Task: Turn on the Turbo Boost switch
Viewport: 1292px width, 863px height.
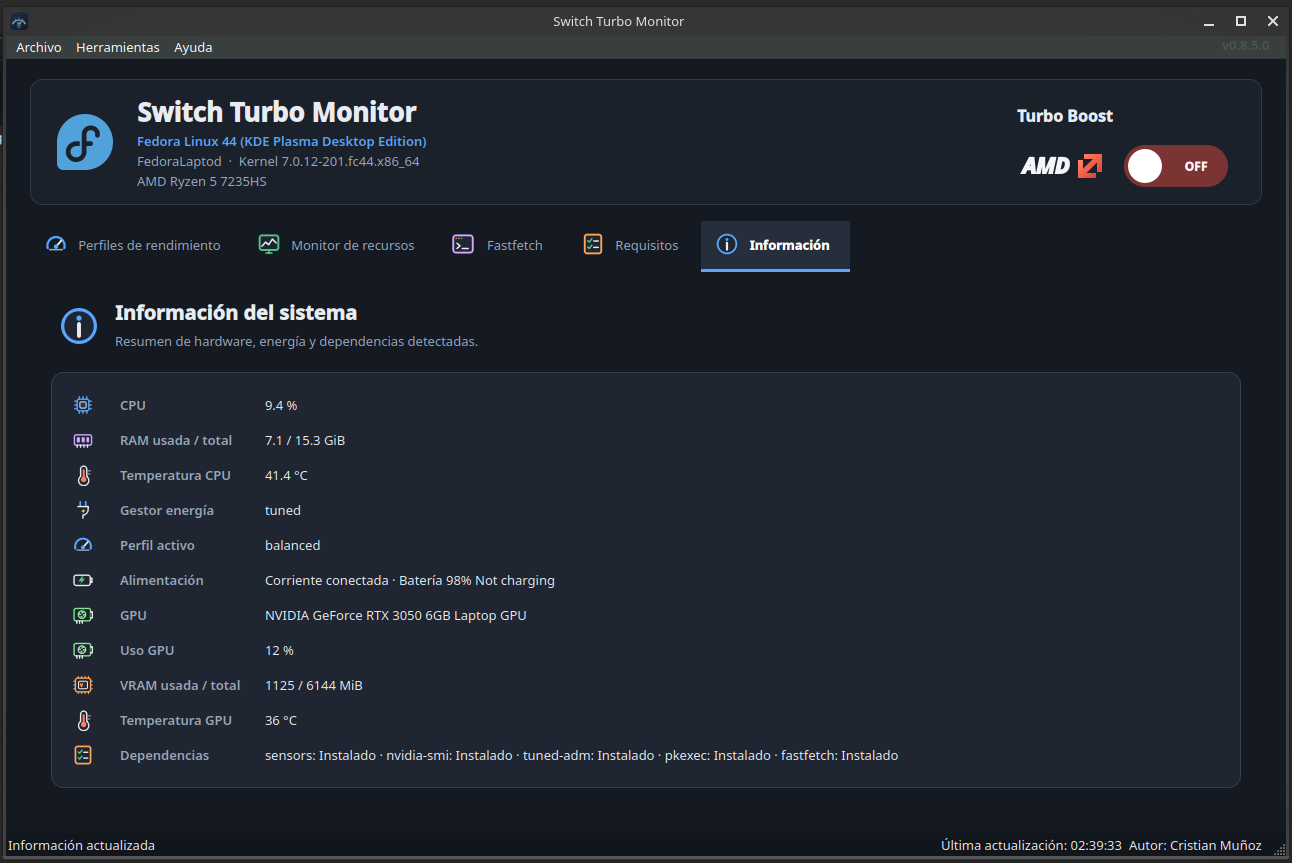Action: pyautogui.click(x=1175, y=166)
